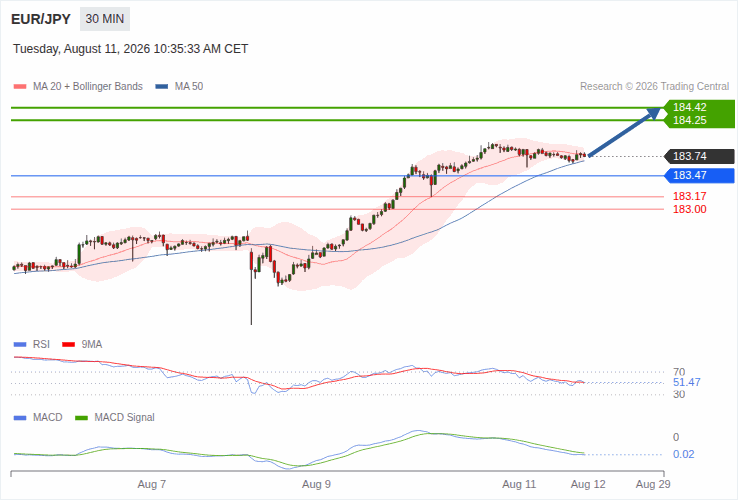Click the RSI value 51.47
Viewport: 738px width, 500px height.
click(x=687, y=382)
